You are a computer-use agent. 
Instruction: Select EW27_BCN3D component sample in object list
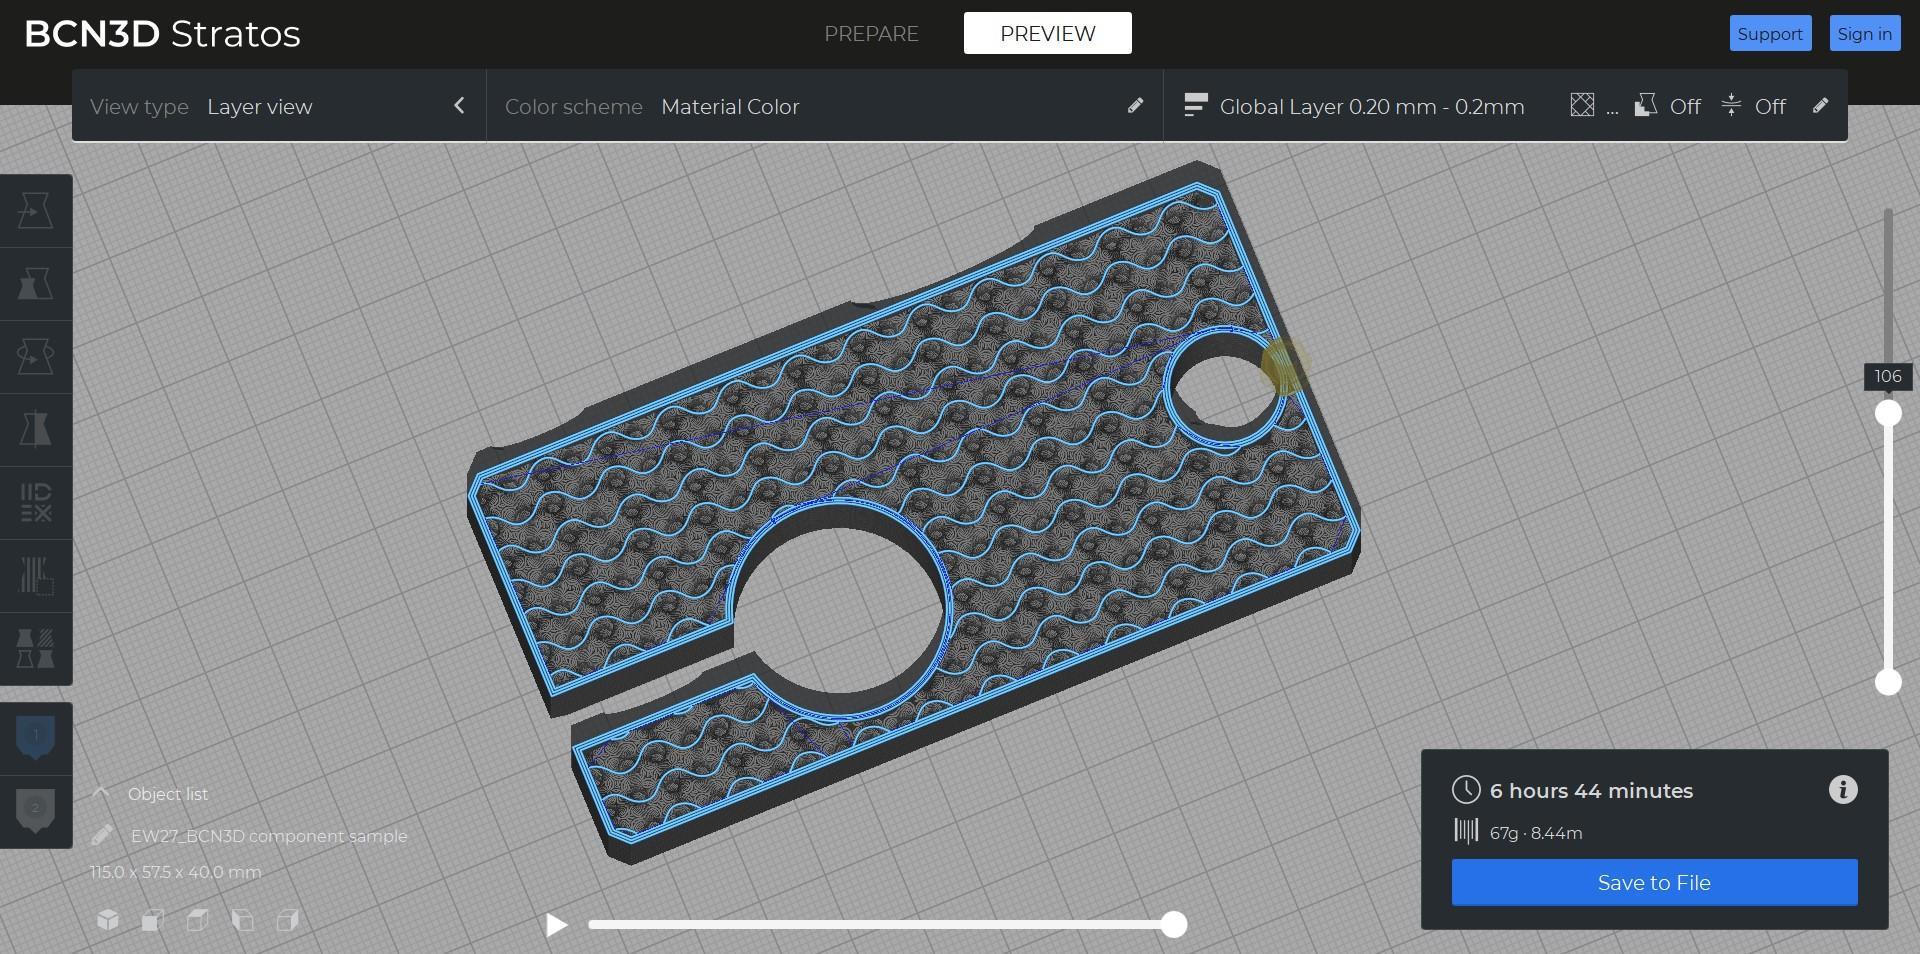269,836
